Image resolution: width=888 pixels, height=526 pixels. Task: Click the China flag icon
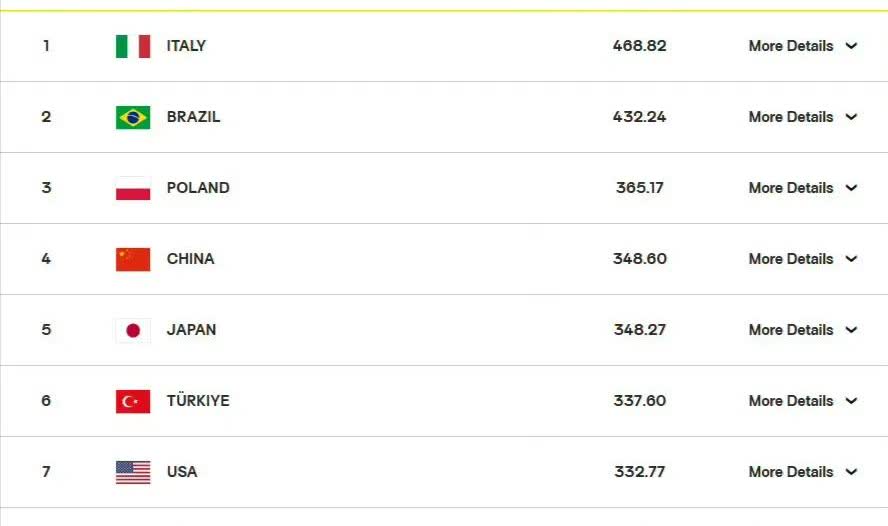[x=133, y=259]
